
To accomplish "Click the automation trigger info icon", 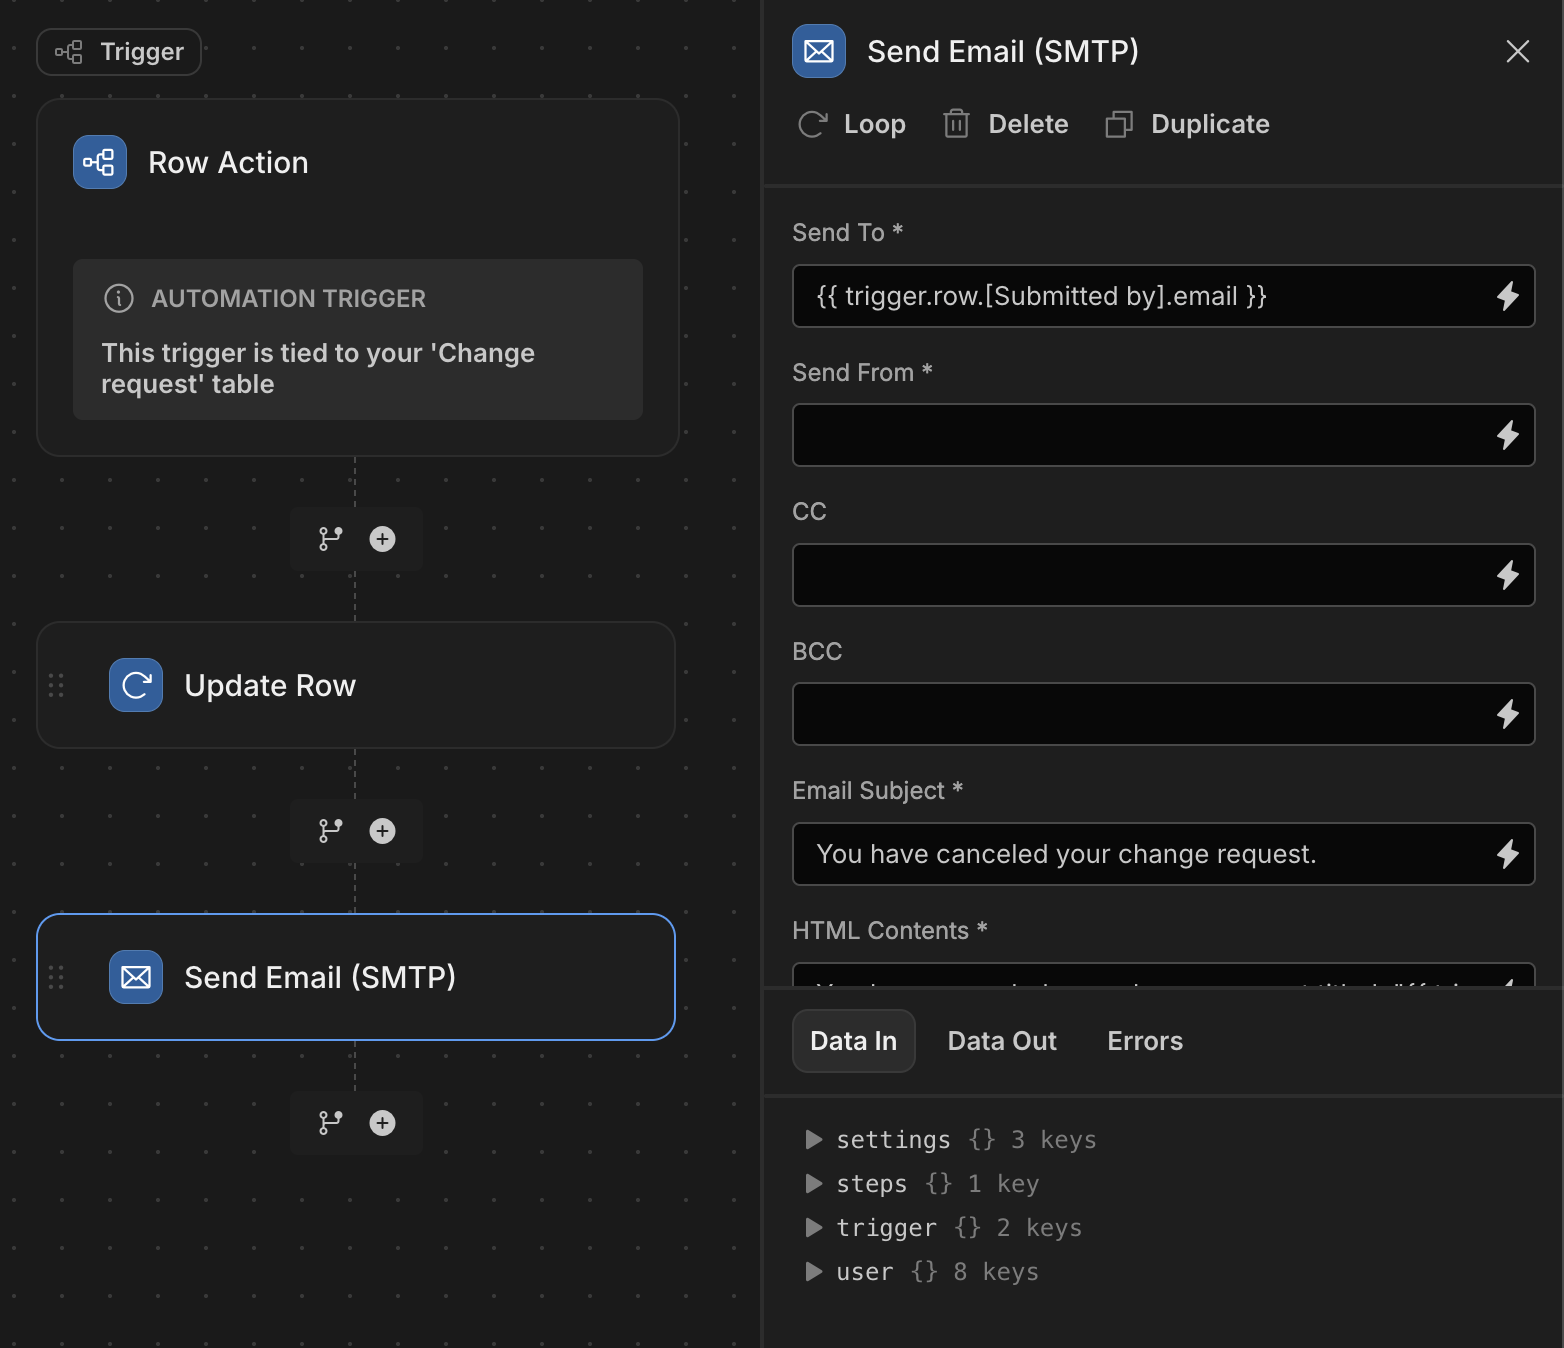I will (x=119, y=298).
